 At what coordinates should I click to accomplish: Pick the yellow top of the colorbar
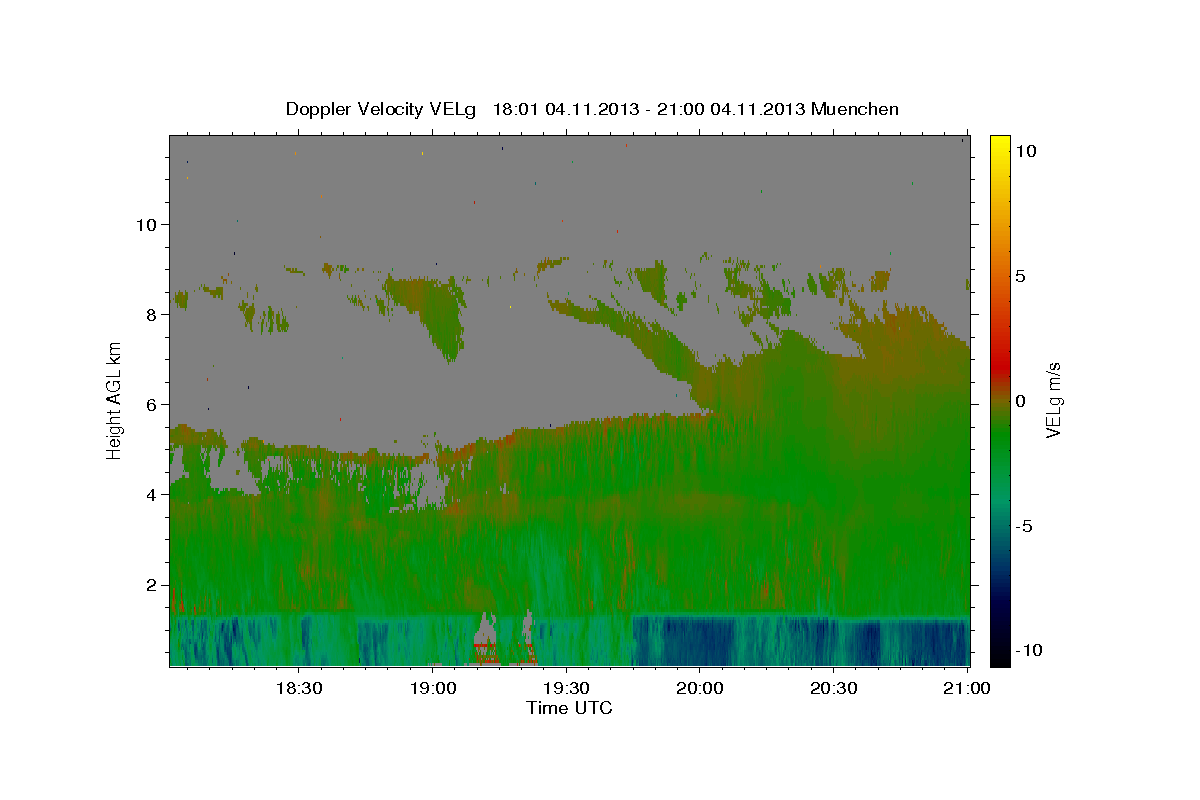point(1000,142)
